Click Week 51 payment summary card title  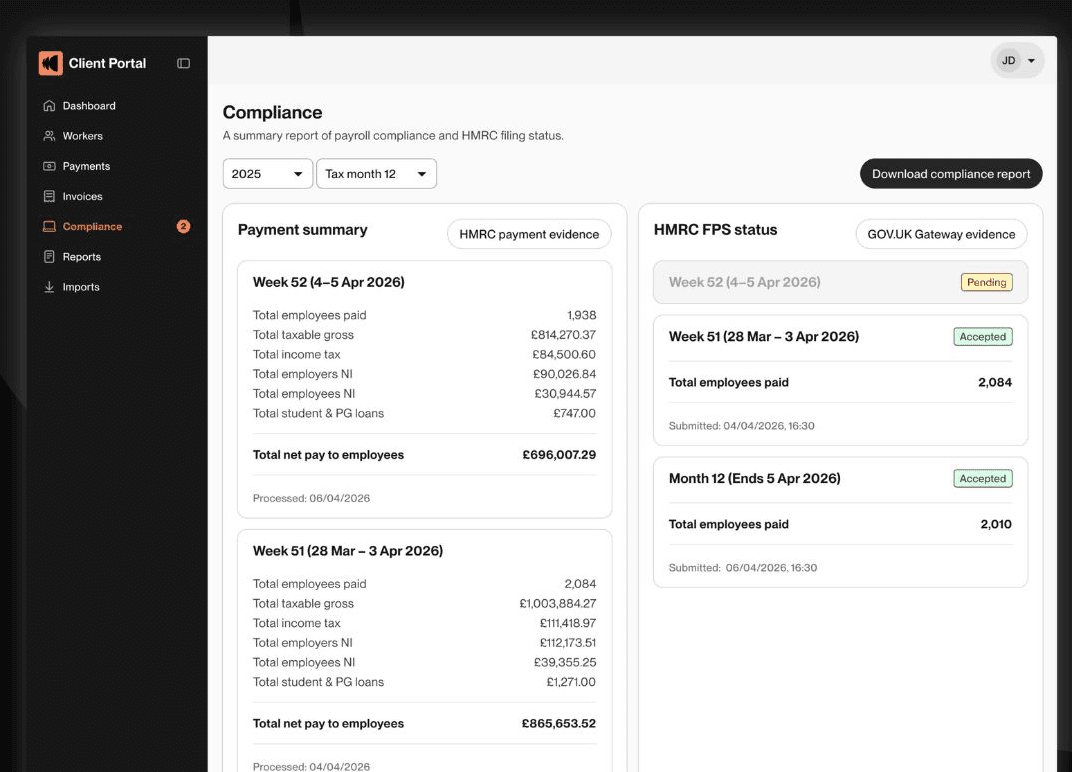point(348,550)
